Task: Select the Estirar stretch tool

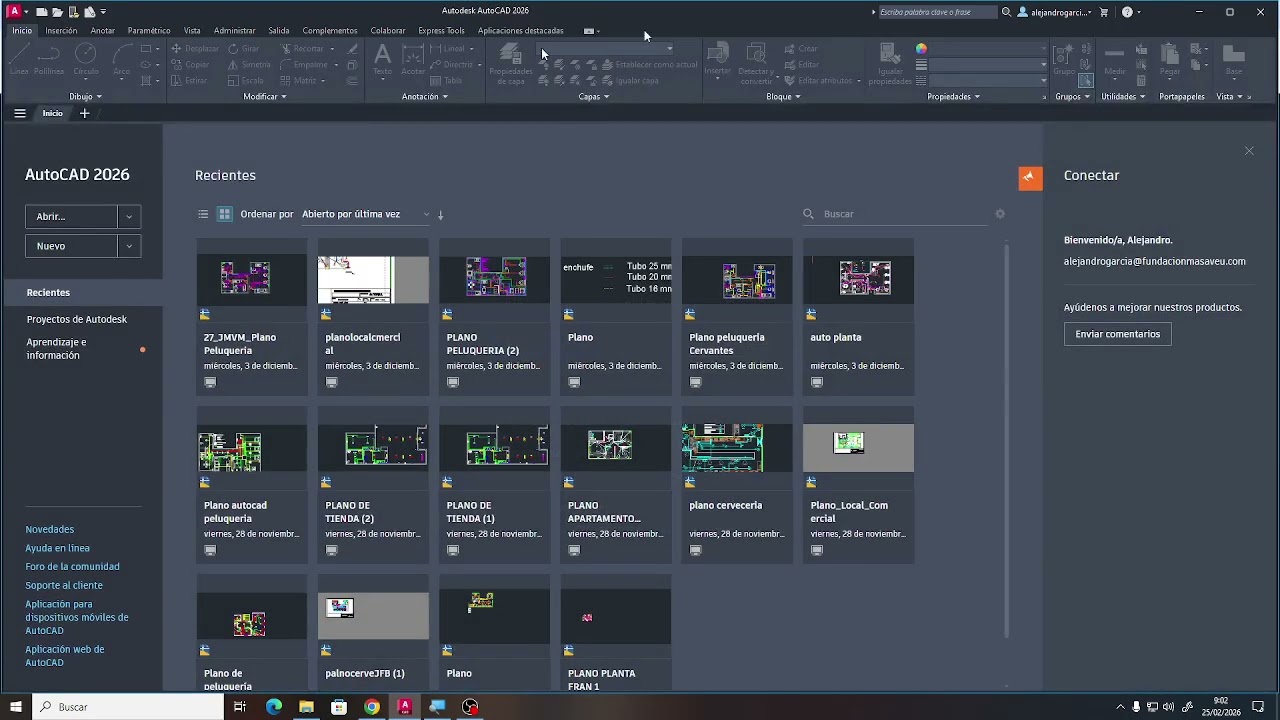Action: click(x=189, y=80)
